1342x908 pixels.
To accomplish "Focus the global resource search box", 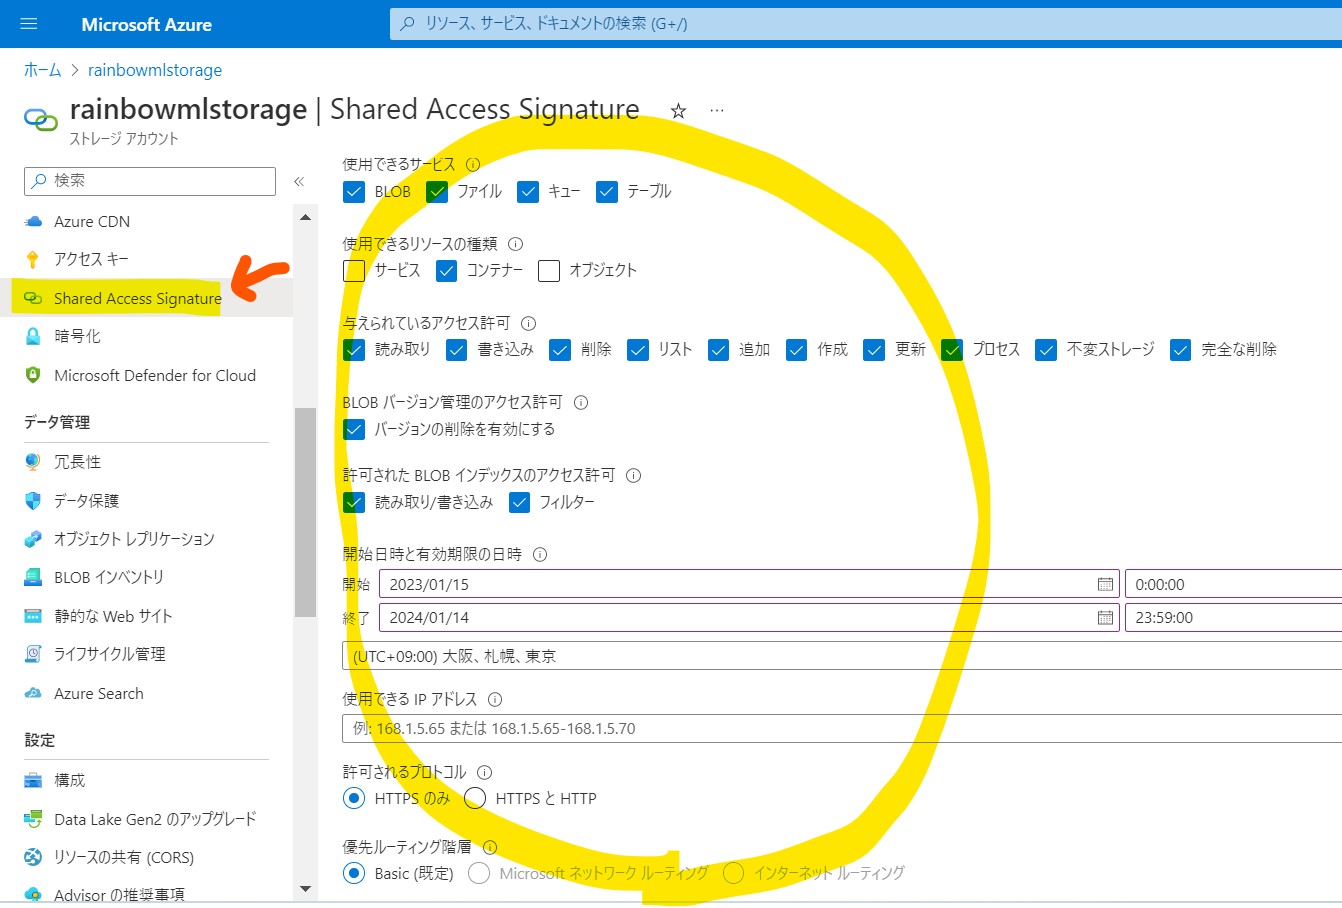I will (866, 24).
